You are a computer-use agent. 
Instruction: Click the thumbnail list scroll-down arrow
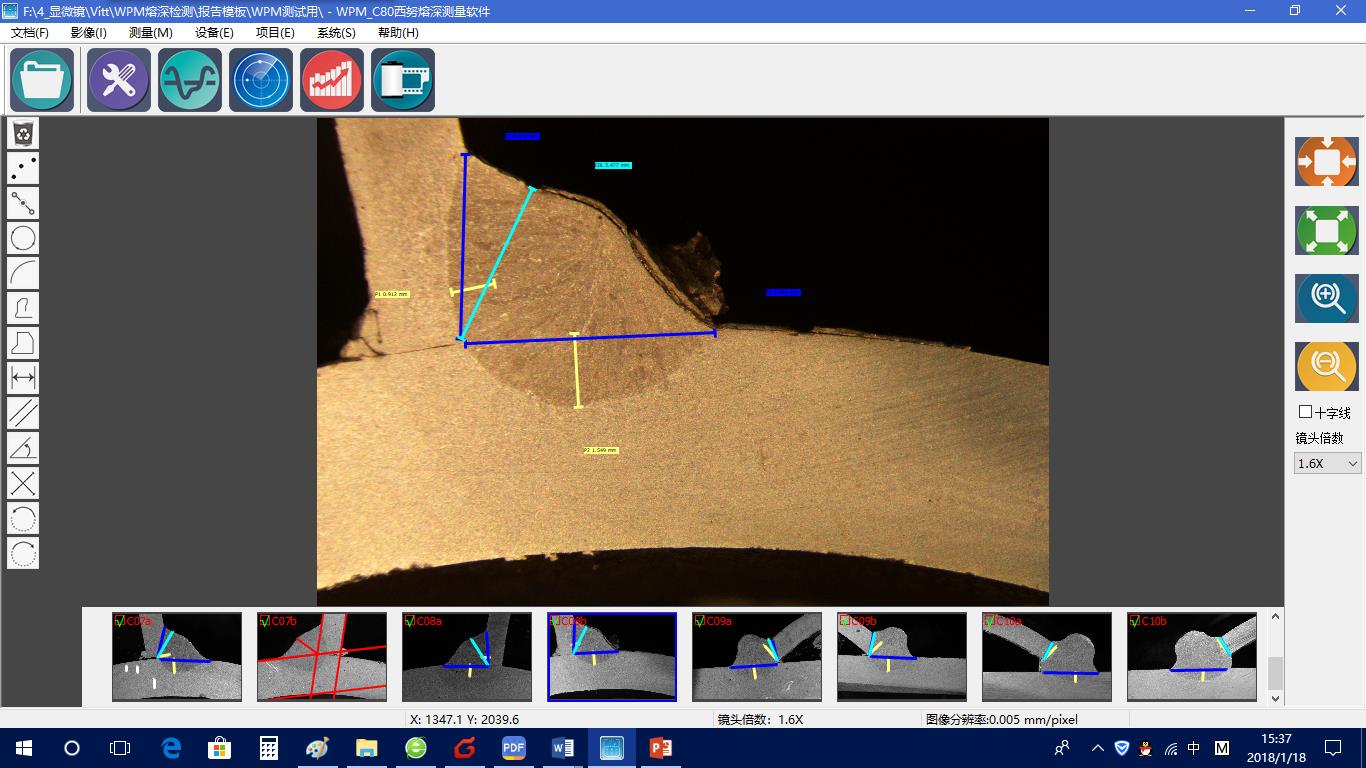tap(1275, 698)
